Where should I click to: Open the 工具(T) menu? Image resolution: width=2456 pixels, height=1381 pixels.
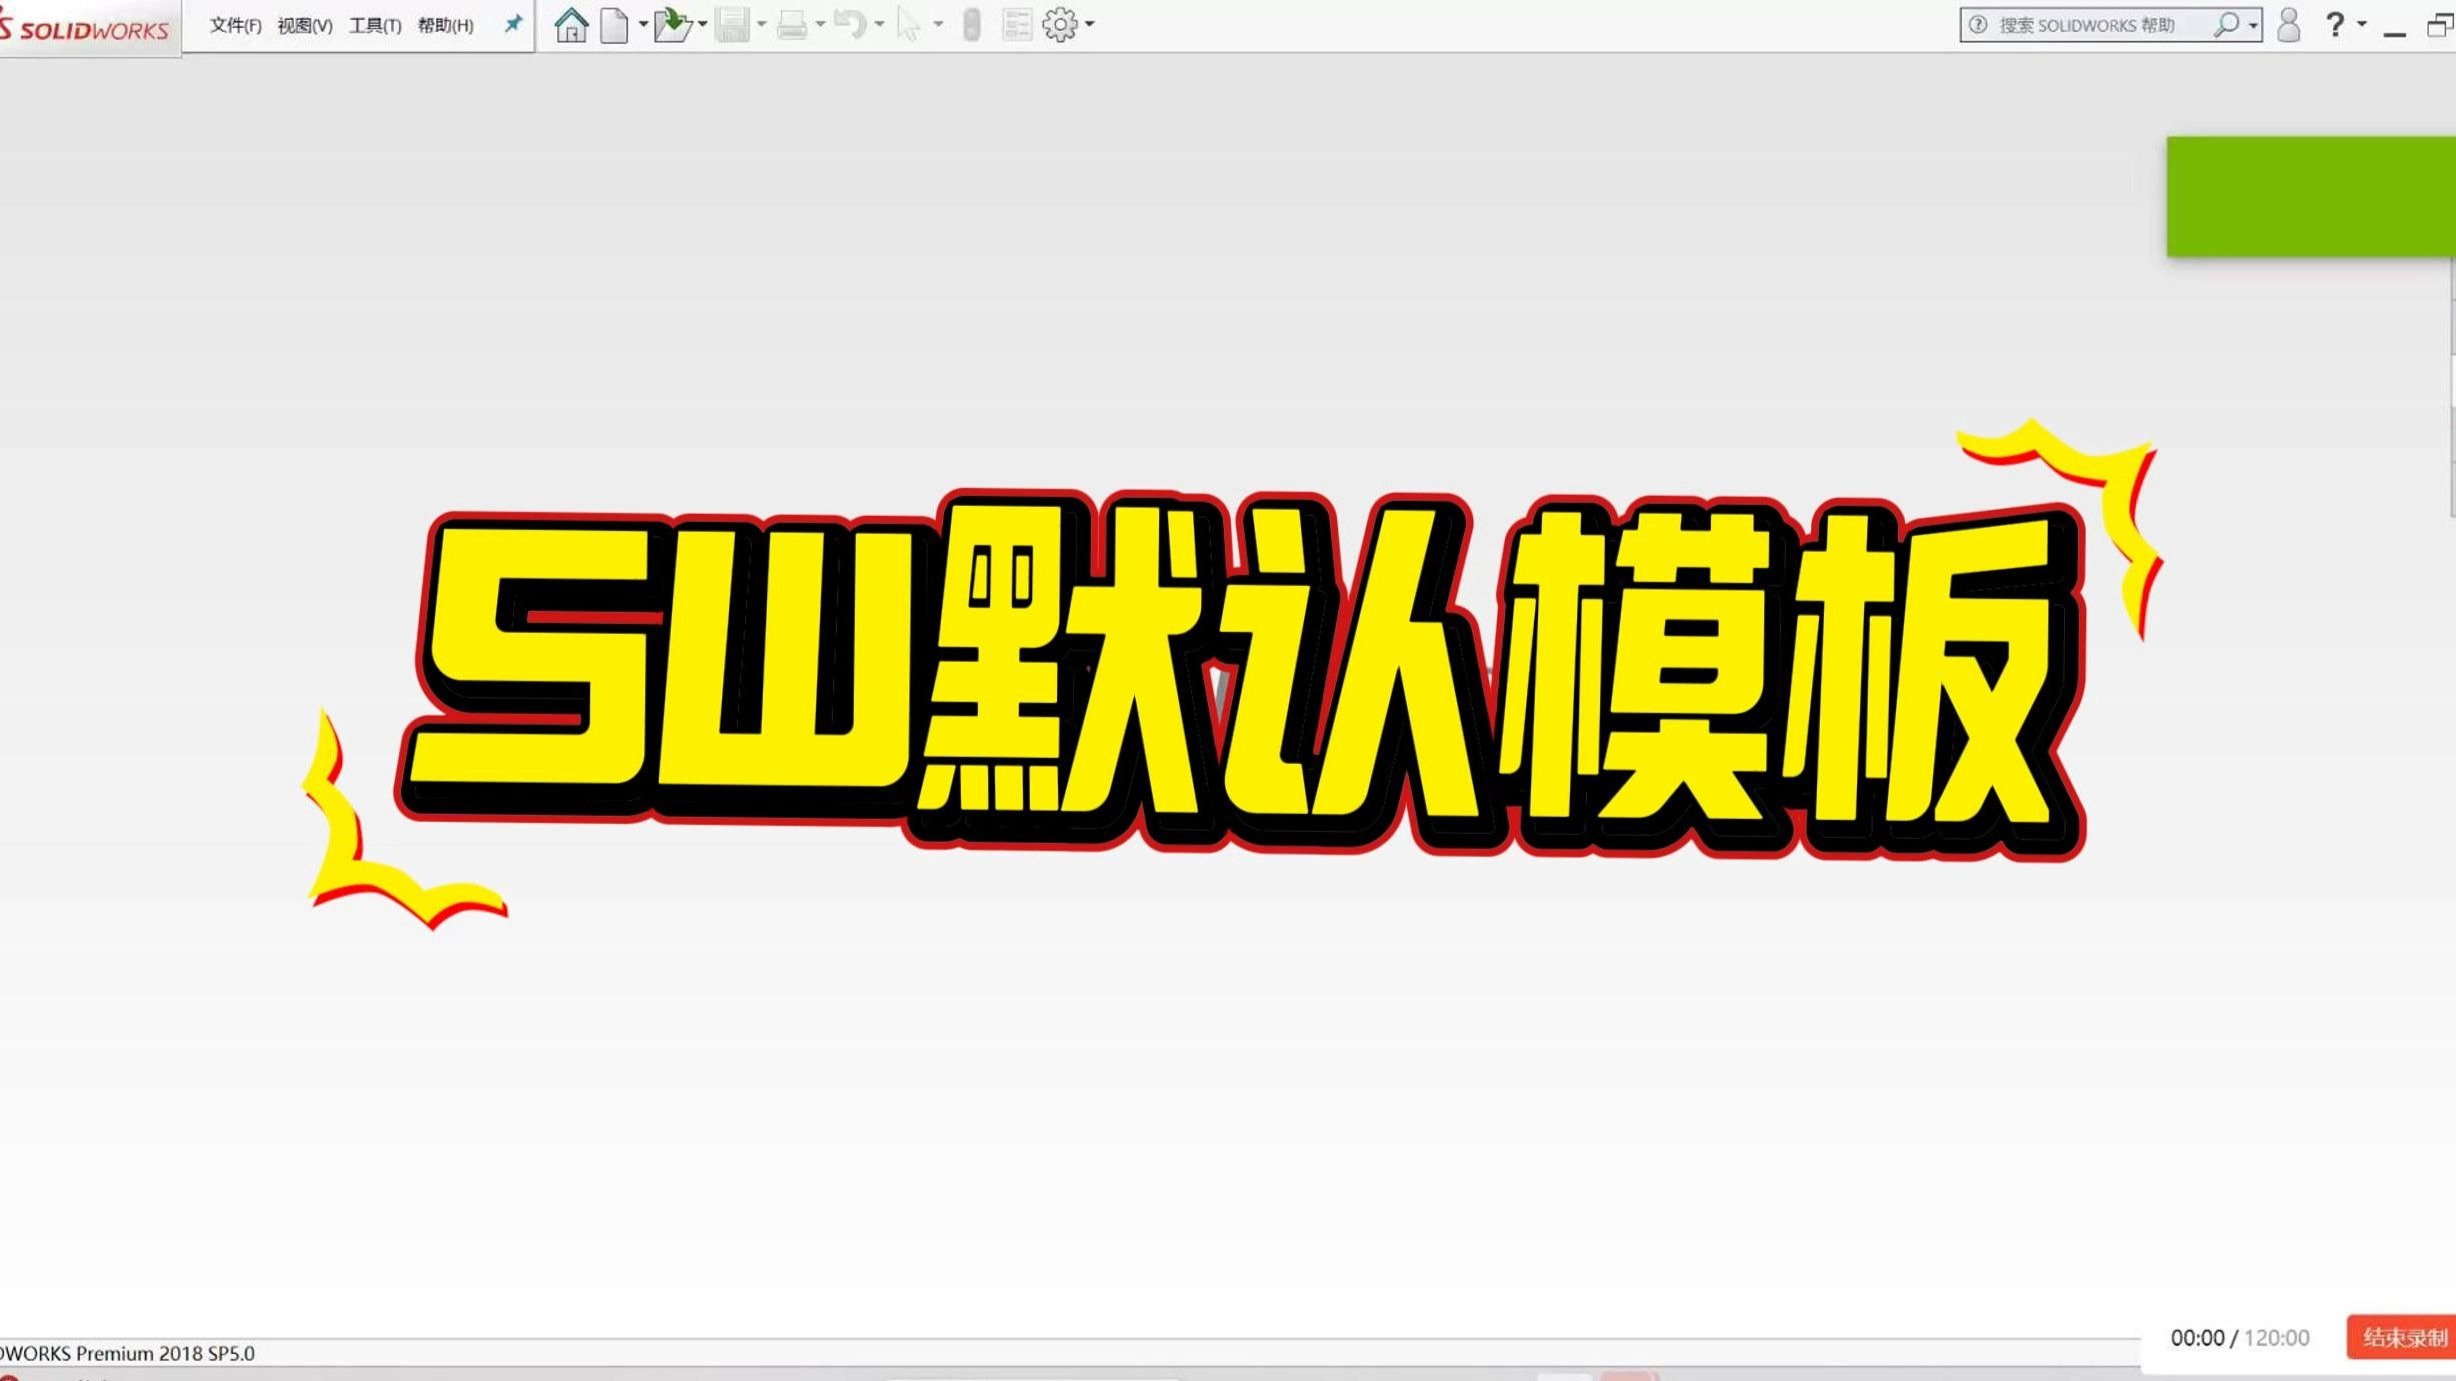point(375,25)
